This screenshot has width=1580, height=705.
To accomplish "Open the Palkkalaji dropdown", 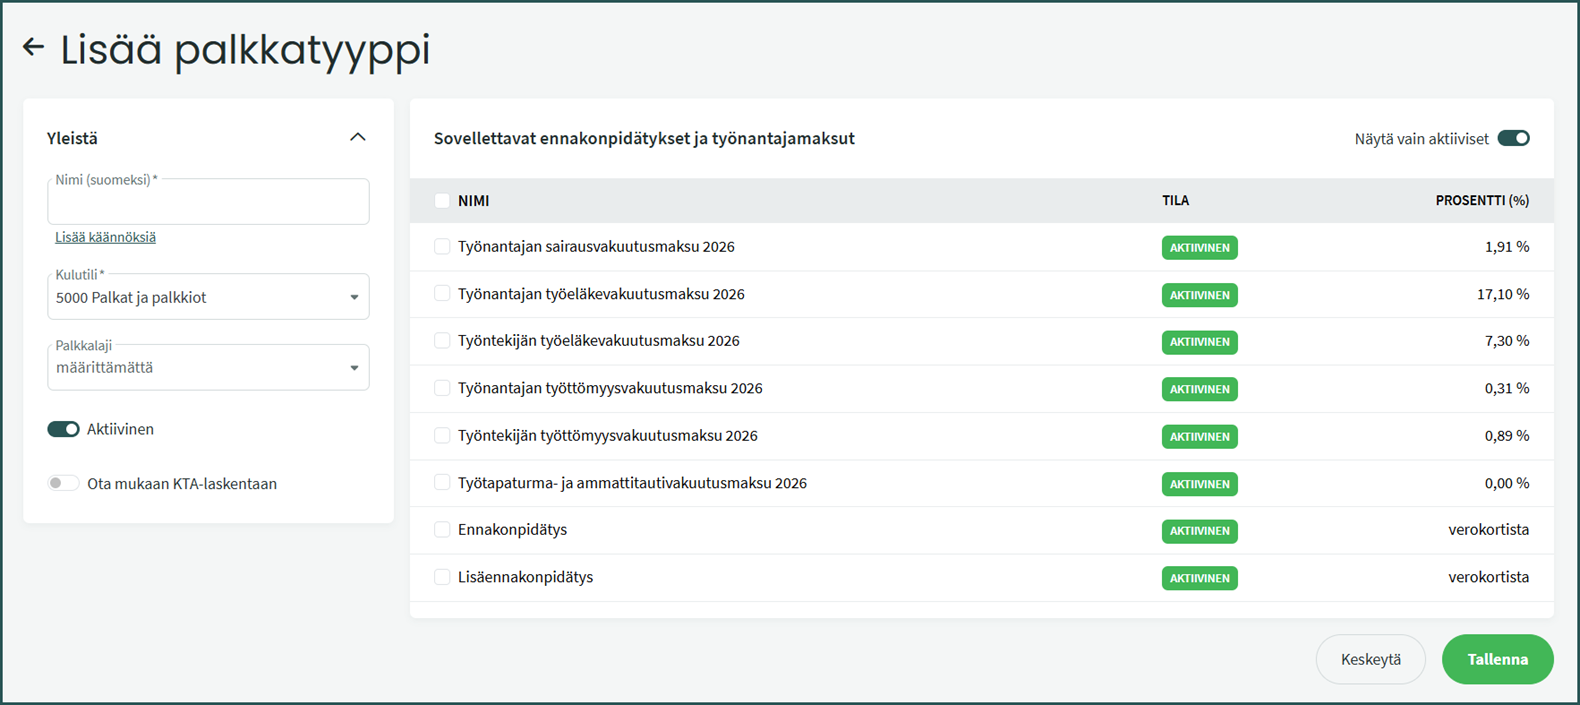I will [208, 367].
